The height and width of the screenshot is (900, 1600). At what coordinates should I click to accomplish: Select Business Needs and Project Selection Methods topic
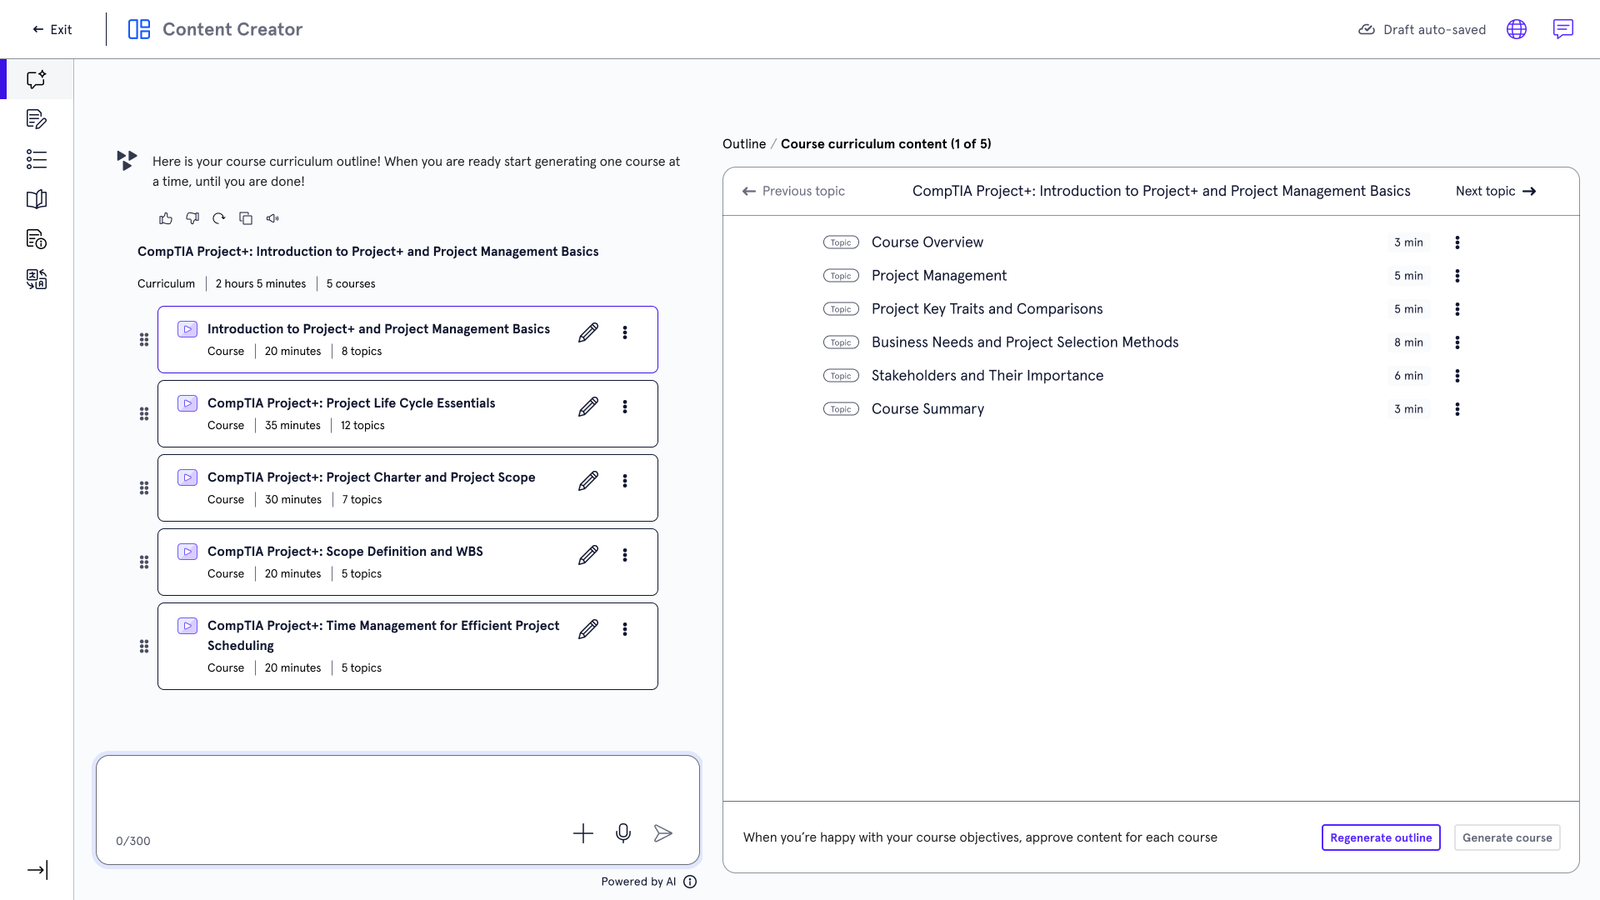pyautogui.click(x=1144, y=343)
